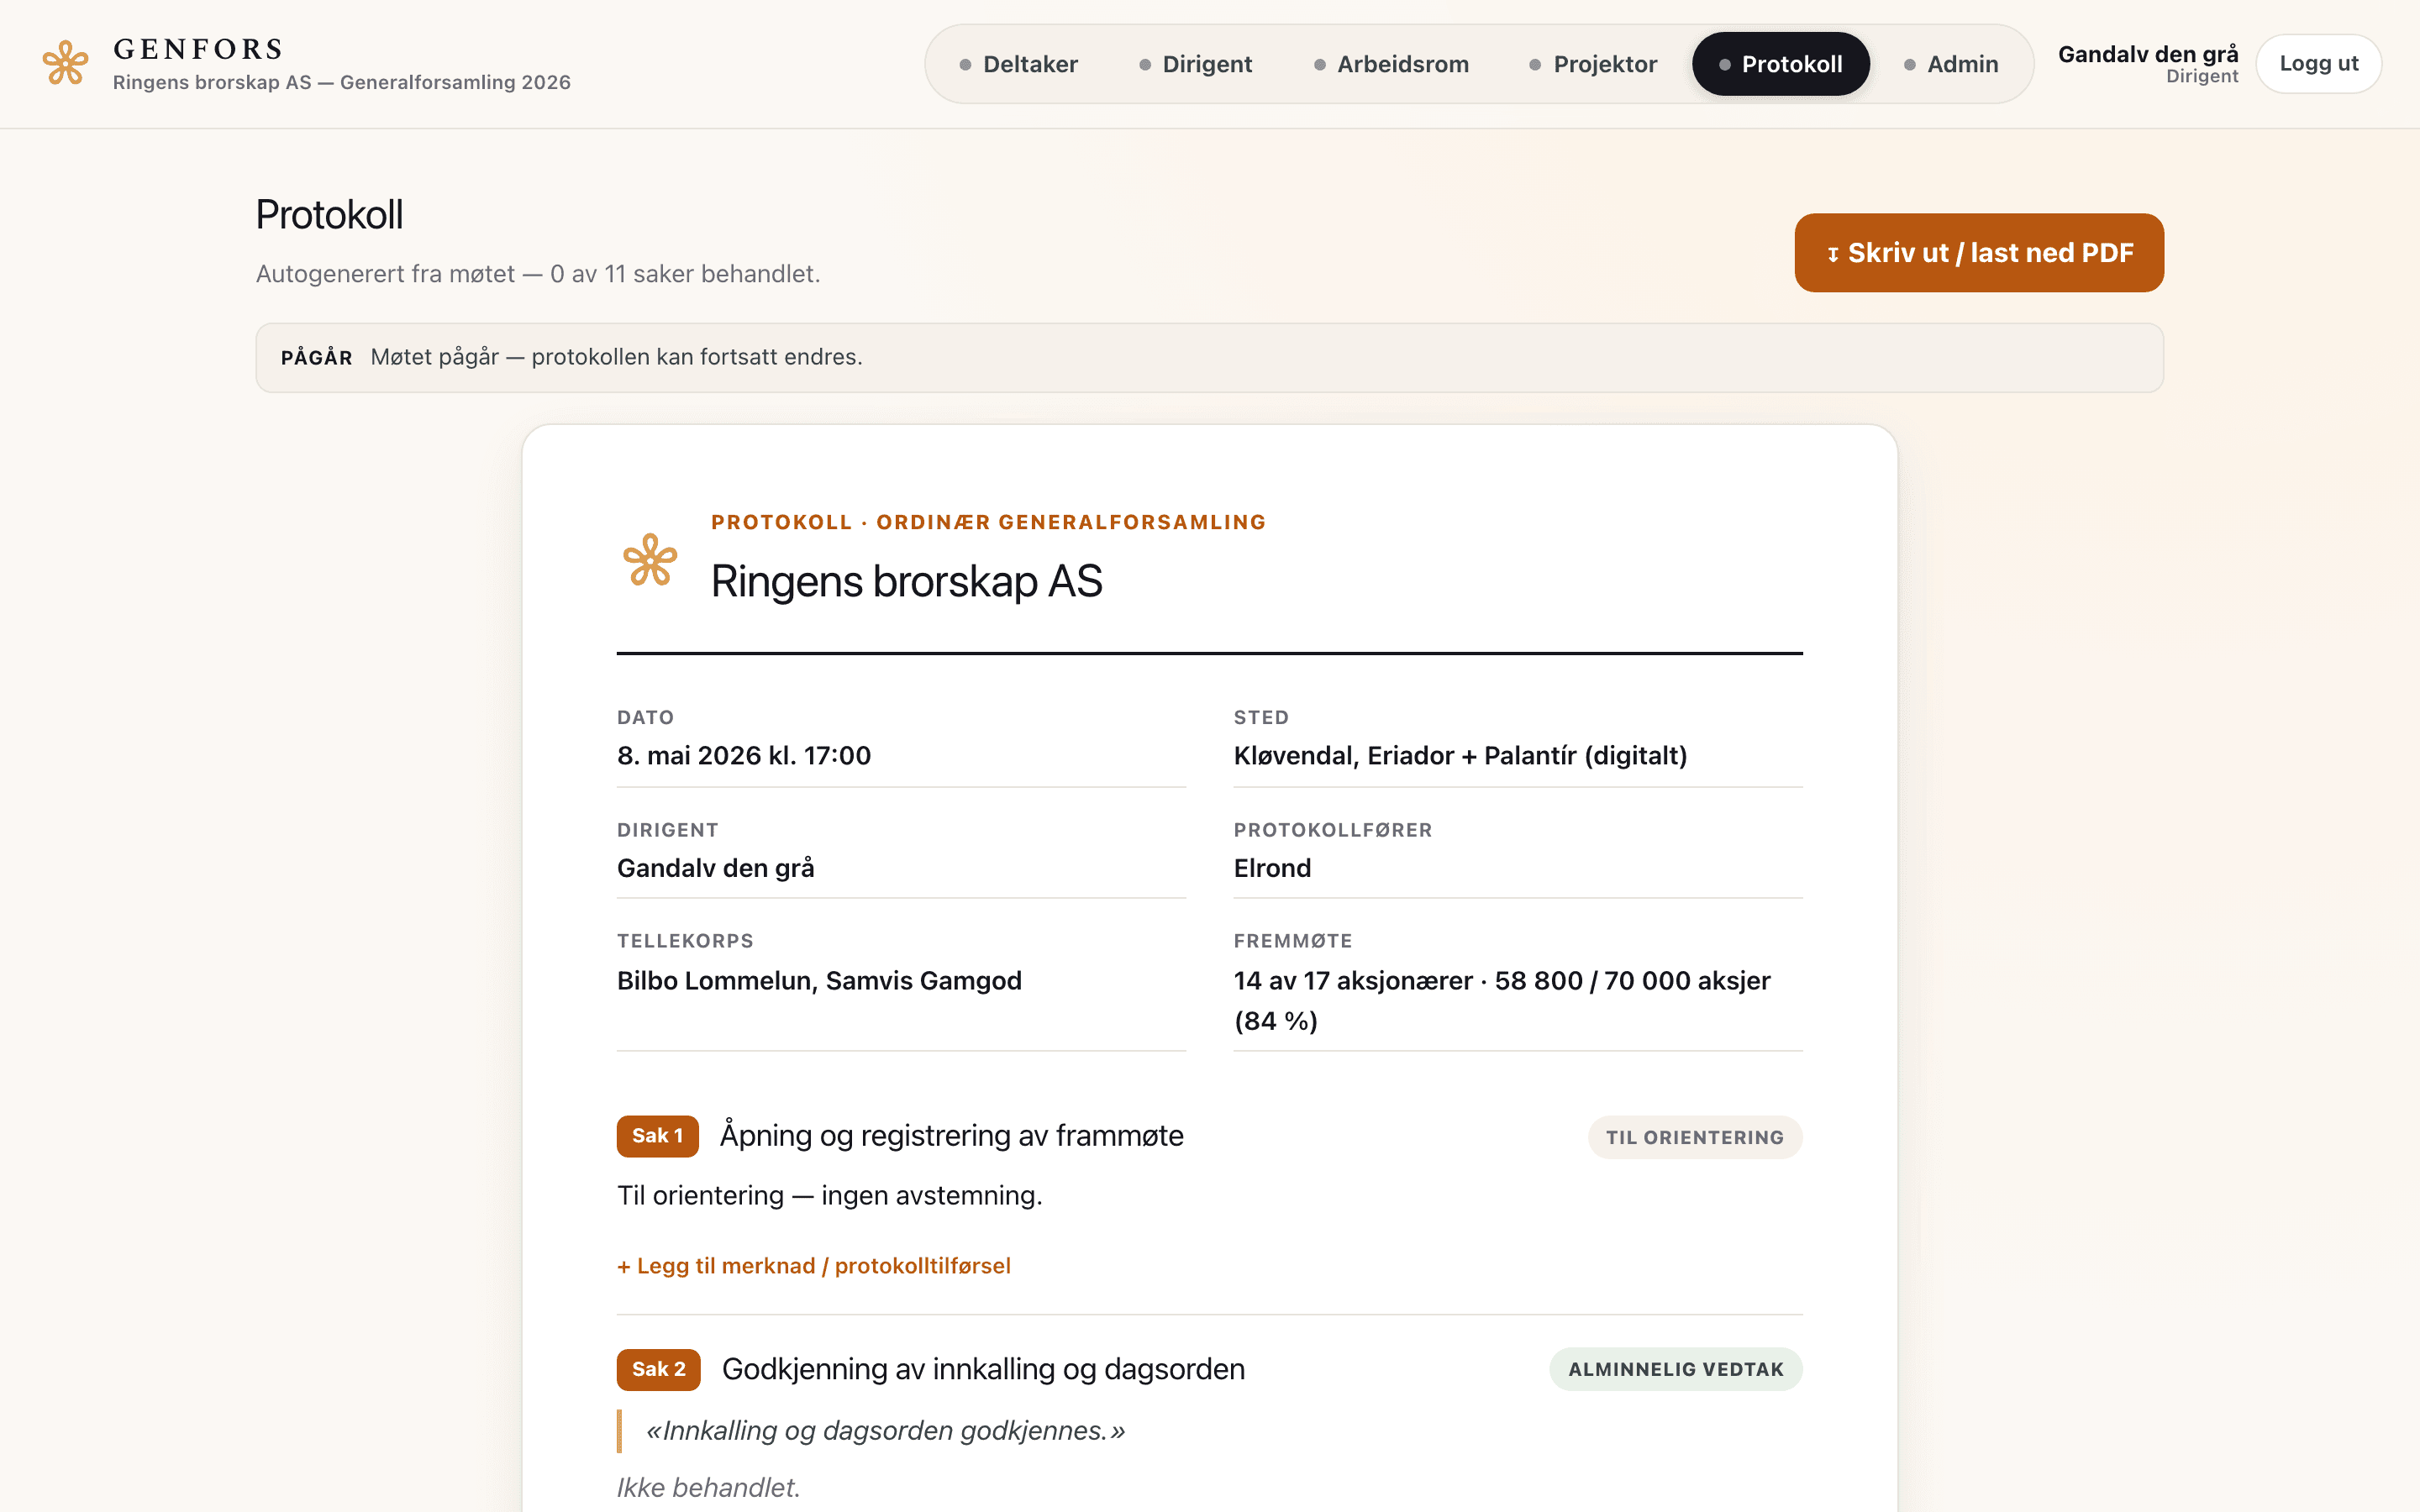Viewport: 2420px width, 1512px height.
Task: Click the Protokoll page heading
Action: [329, 215]
